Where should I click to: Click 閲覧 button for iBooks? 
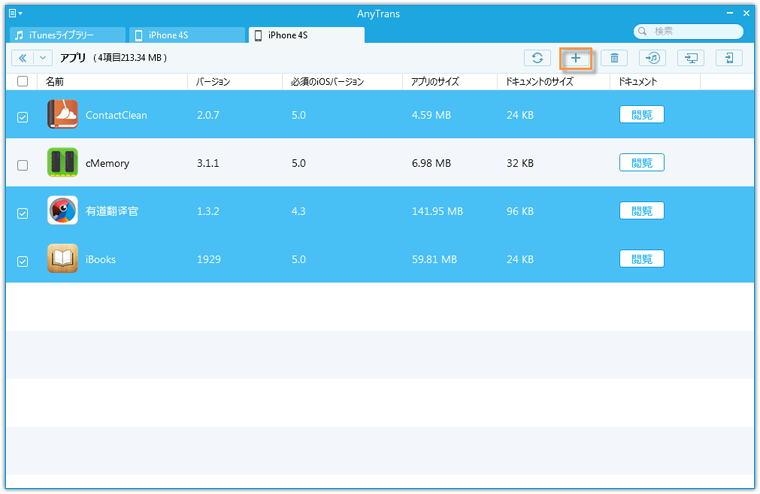[641, 258]
